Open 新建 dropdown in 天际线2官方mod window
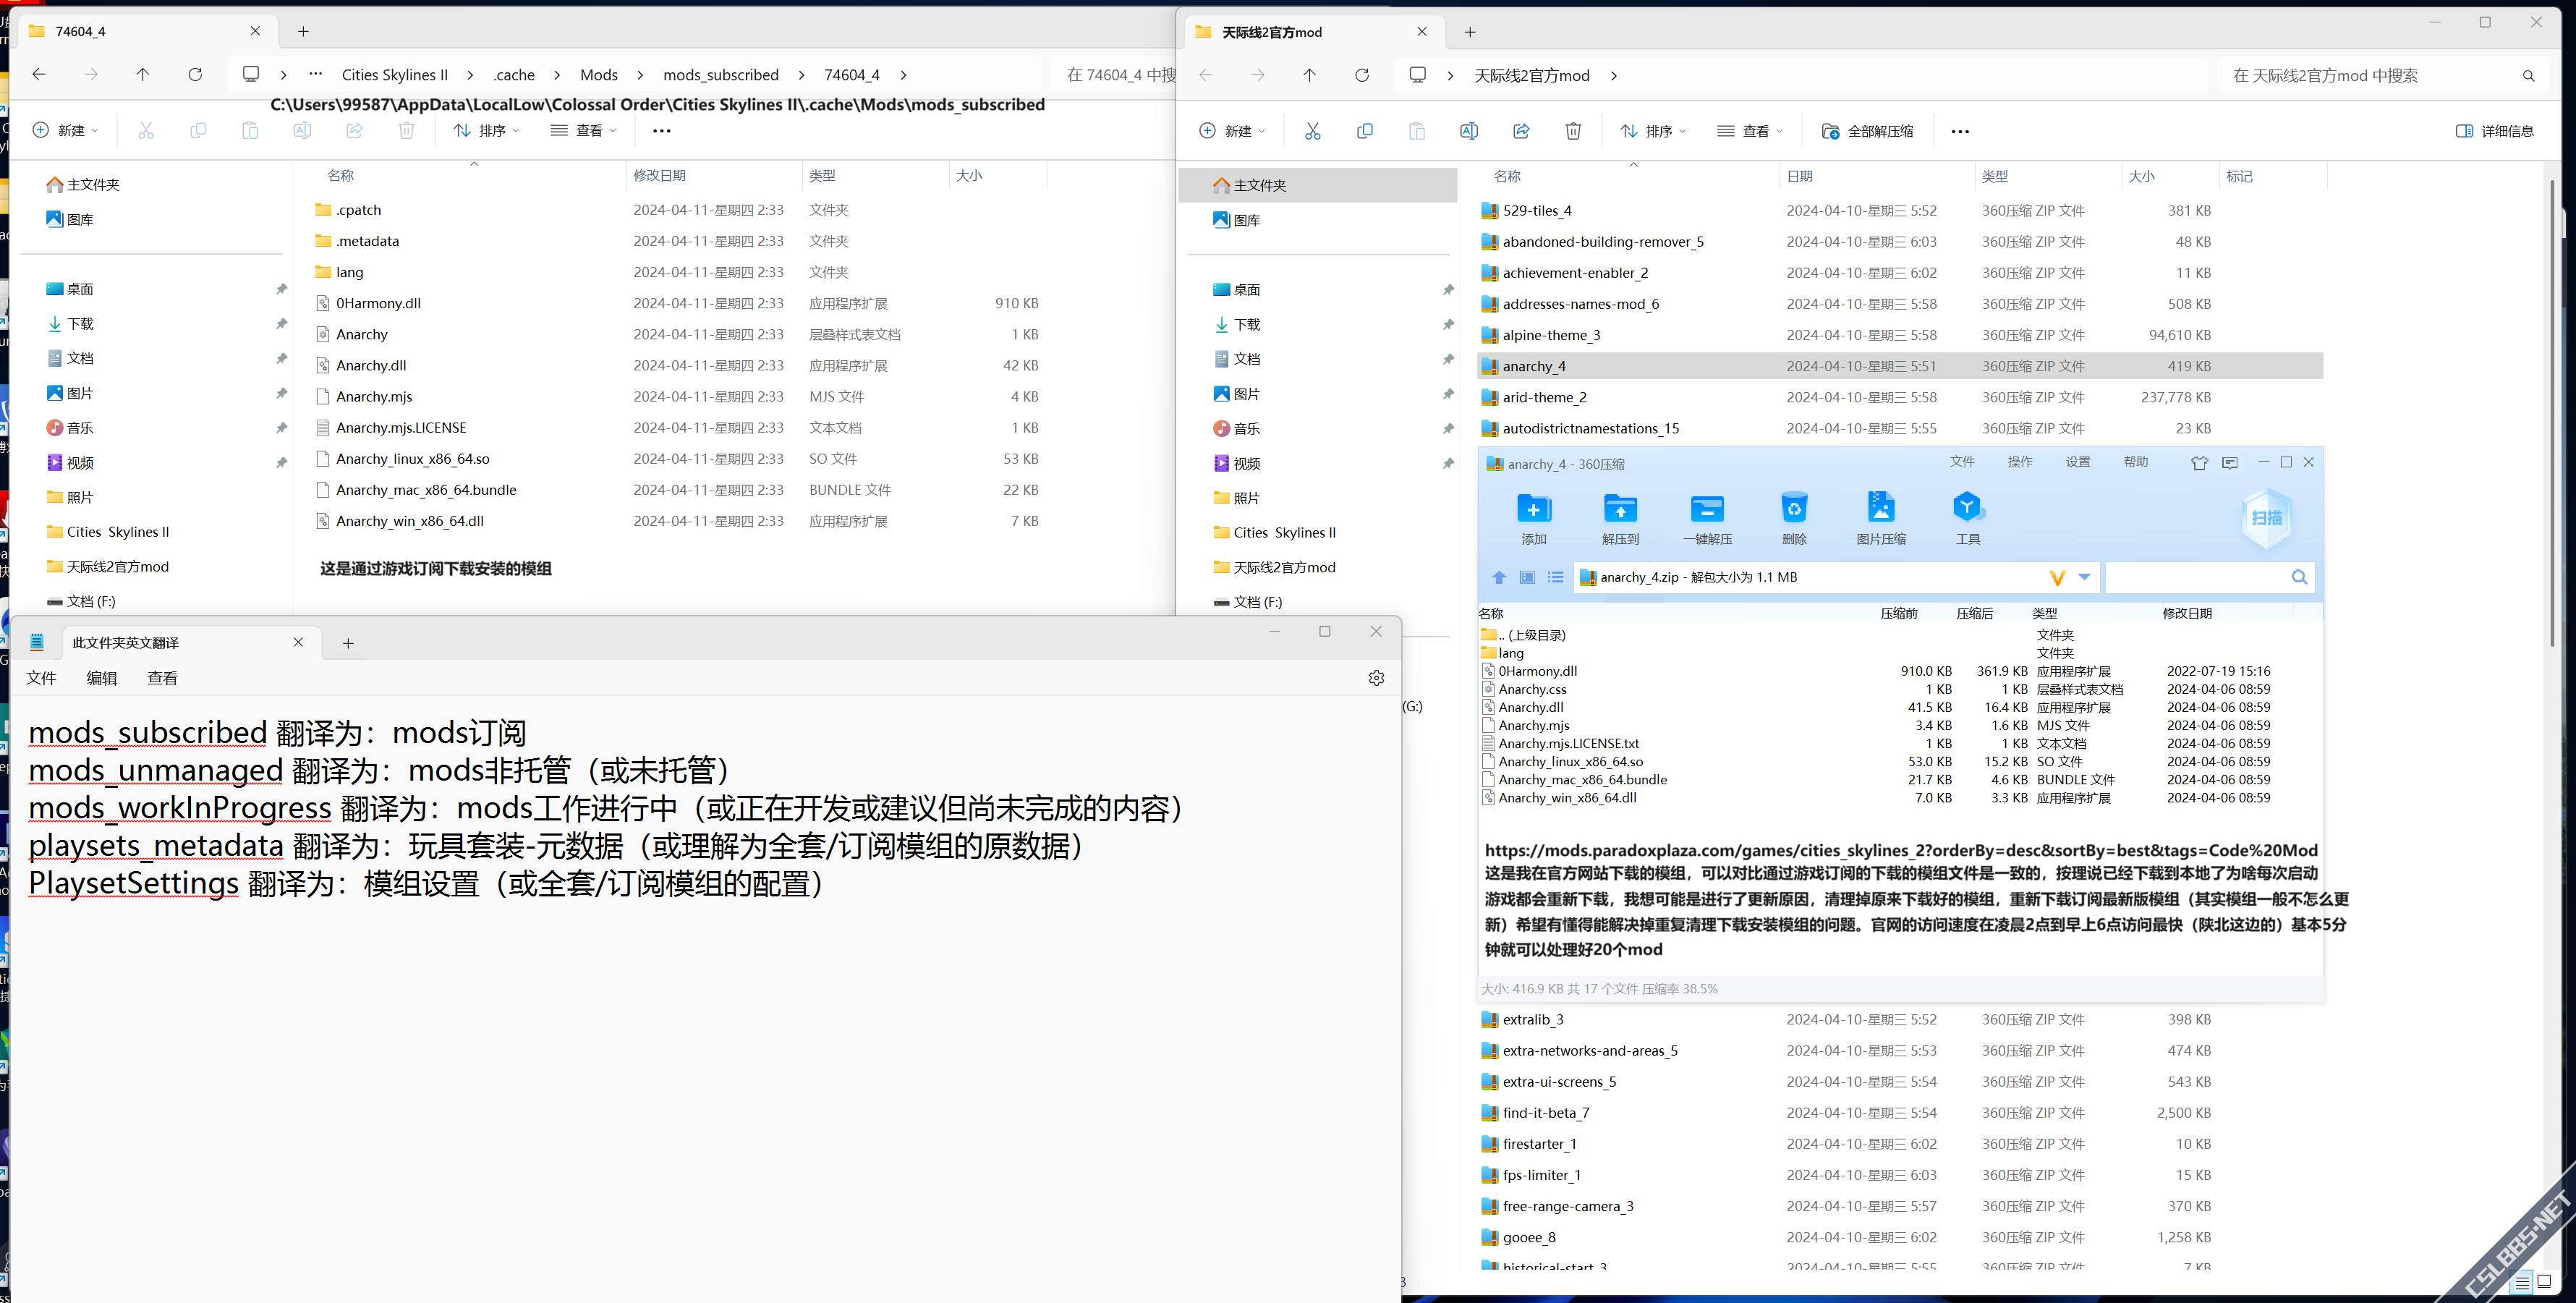Image resolution: width=2576 pixels, height=1303 pixels. pyautogui.click(x=1232, y=131)
